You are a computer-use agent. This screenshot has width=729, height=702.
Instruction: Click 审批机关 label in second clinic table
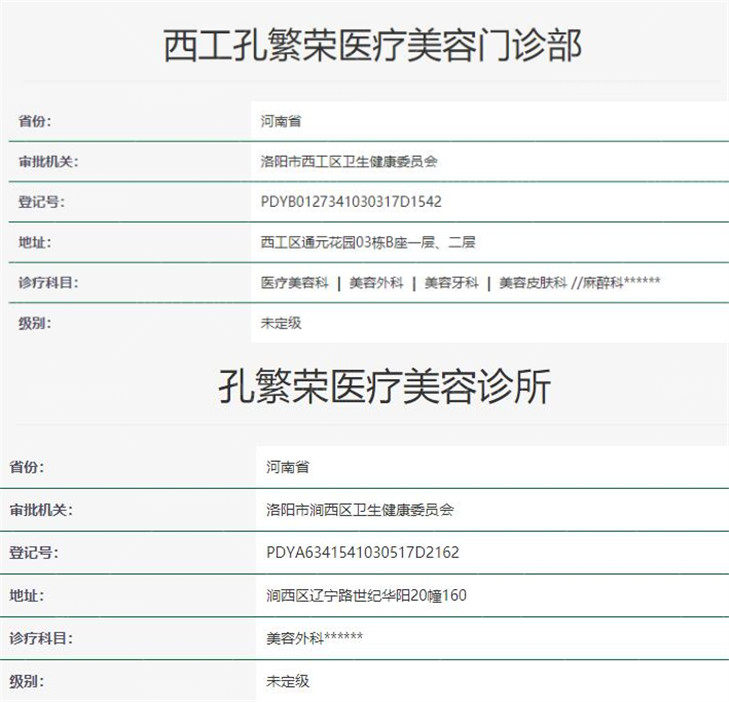pos(41,510)
